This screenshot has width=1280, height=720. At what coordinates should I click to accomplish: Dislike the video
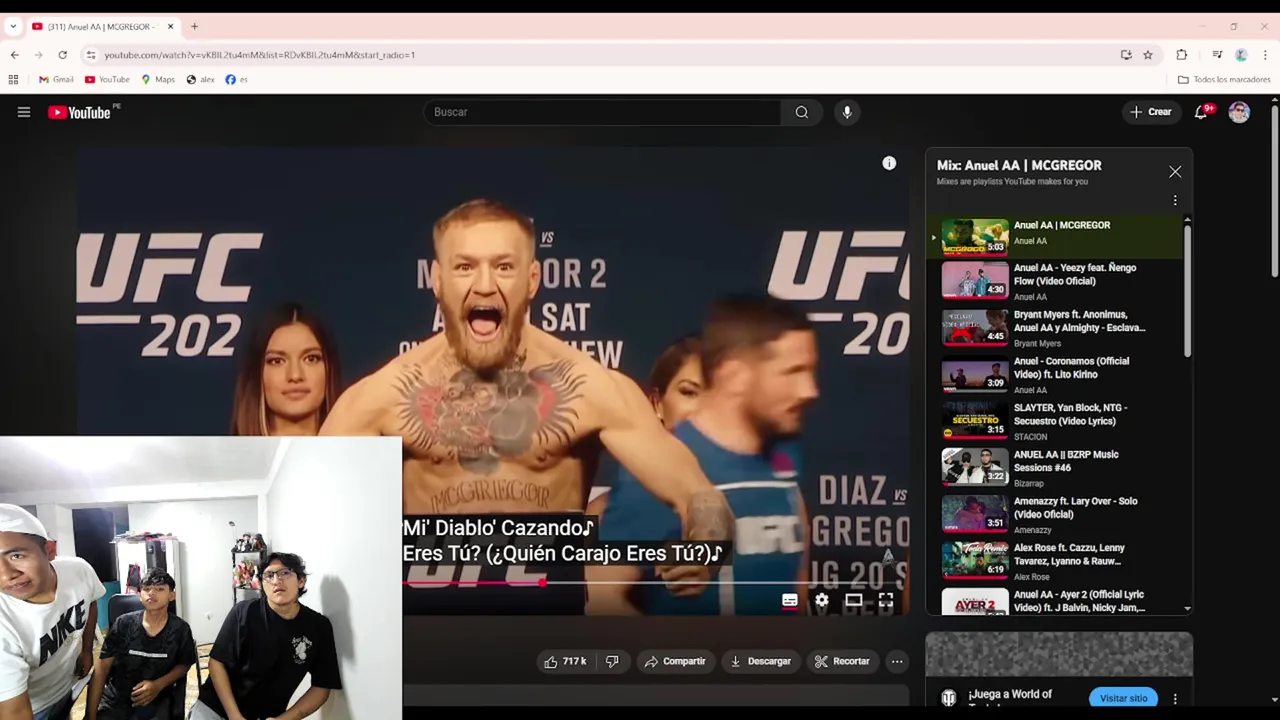[x=612, y=661]
